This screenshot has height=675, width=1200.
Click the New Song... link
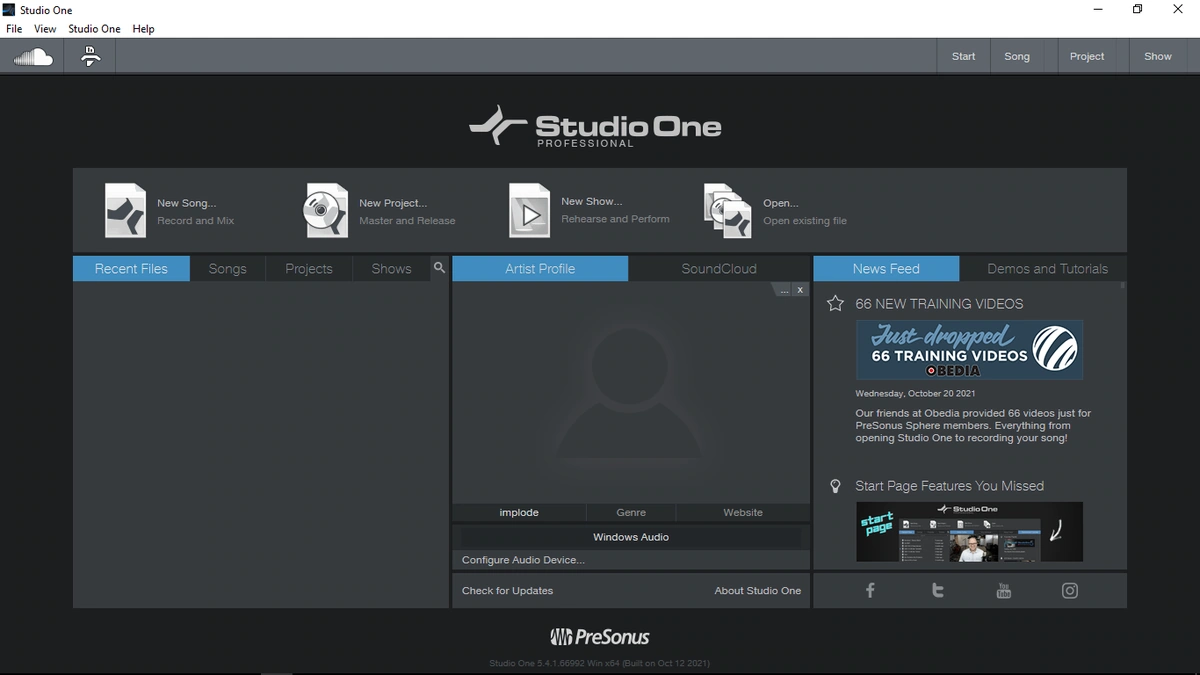click(x=186, y=203)
